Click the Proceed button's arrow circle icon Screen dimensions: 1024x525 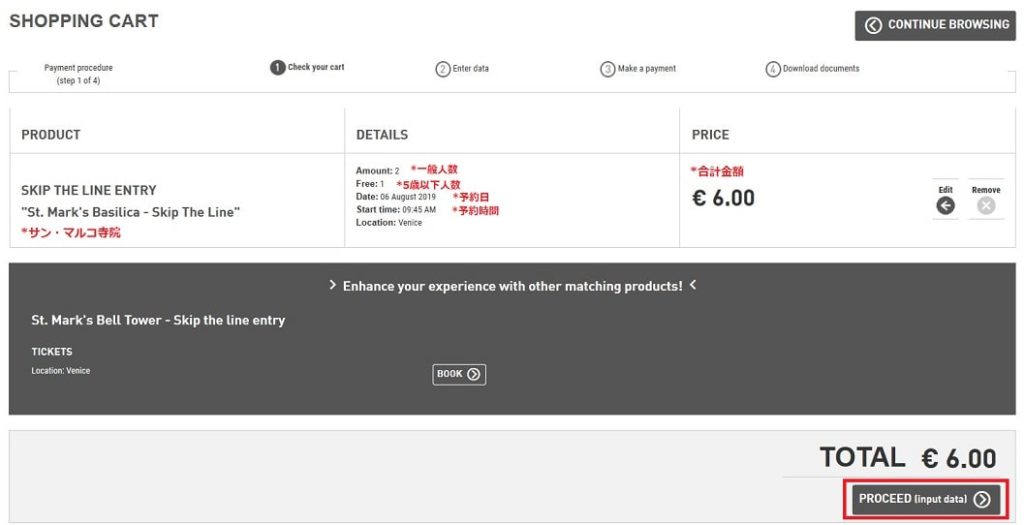tap(982, 500)
